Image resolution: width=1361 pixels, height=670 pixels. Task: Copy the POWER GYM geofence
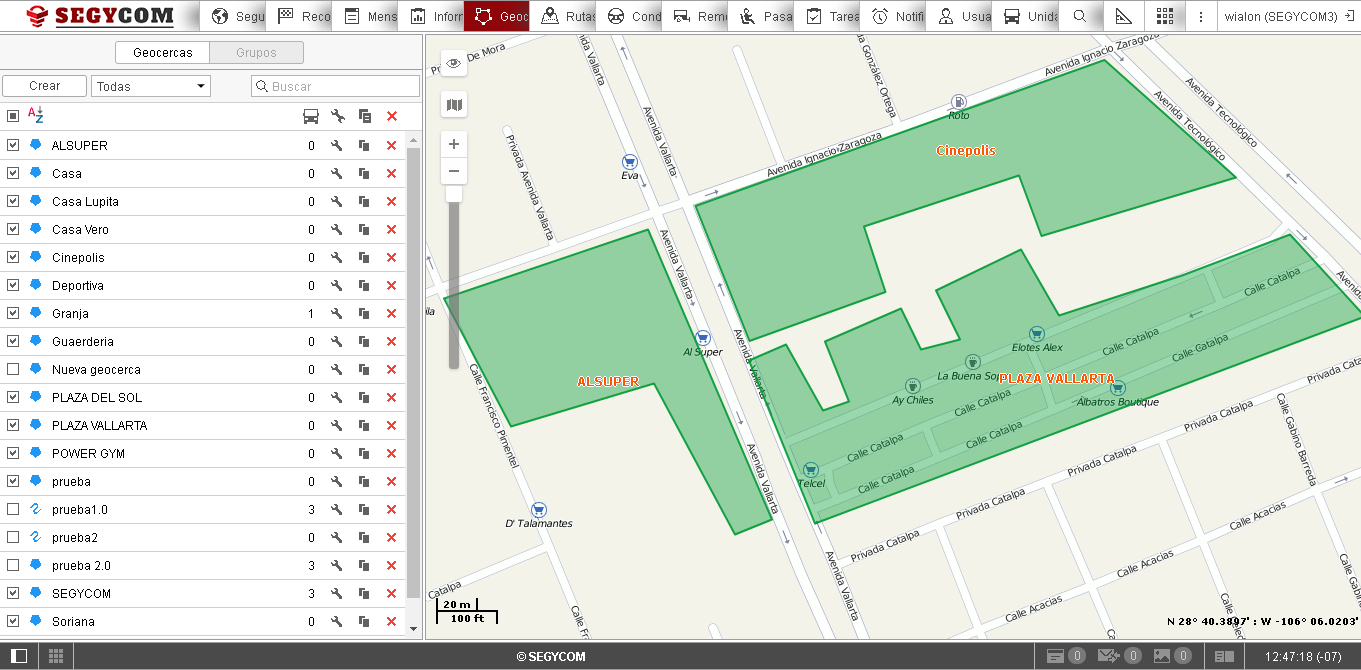(x=365, y=453)
